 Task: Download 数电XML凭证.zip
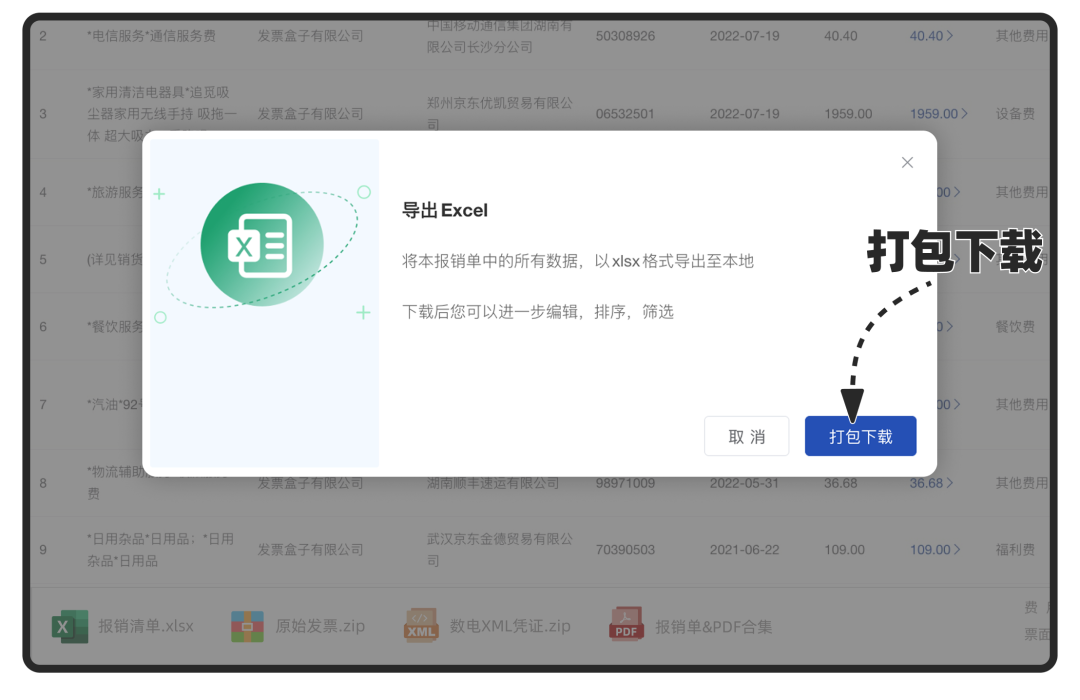tap(510, 626)
